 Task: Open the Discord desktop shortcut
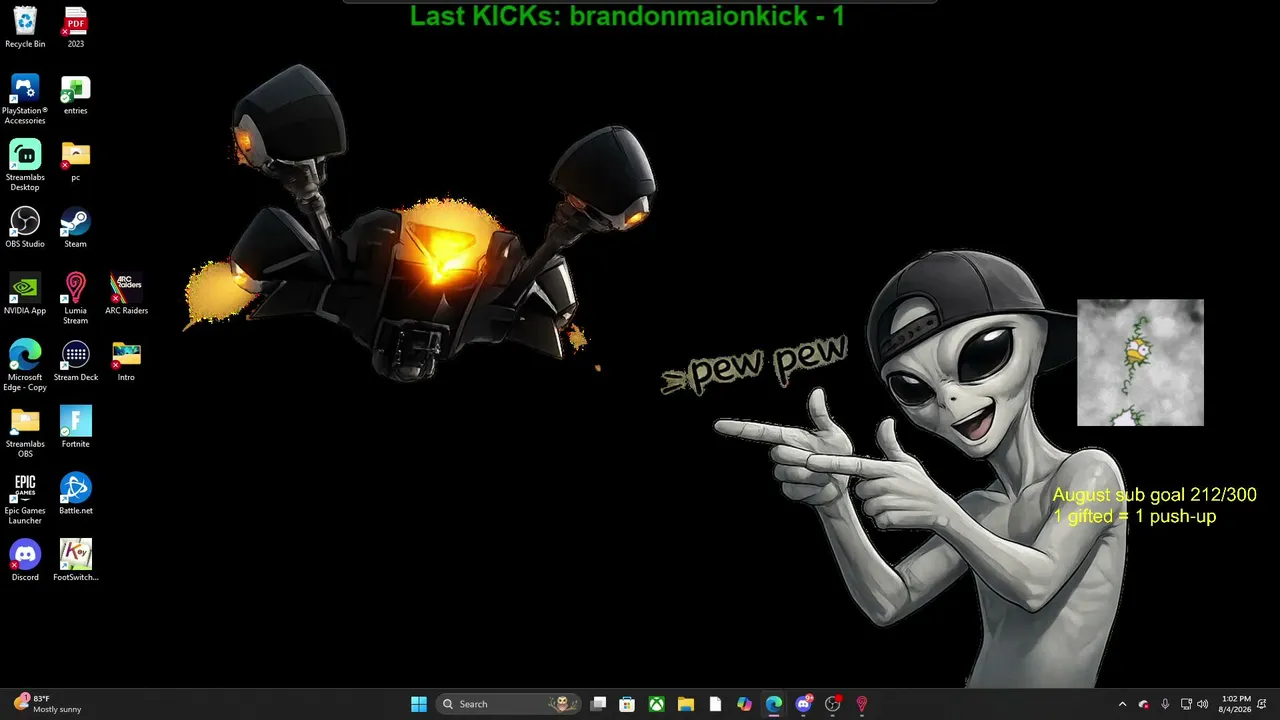click(x=25, y=561)
